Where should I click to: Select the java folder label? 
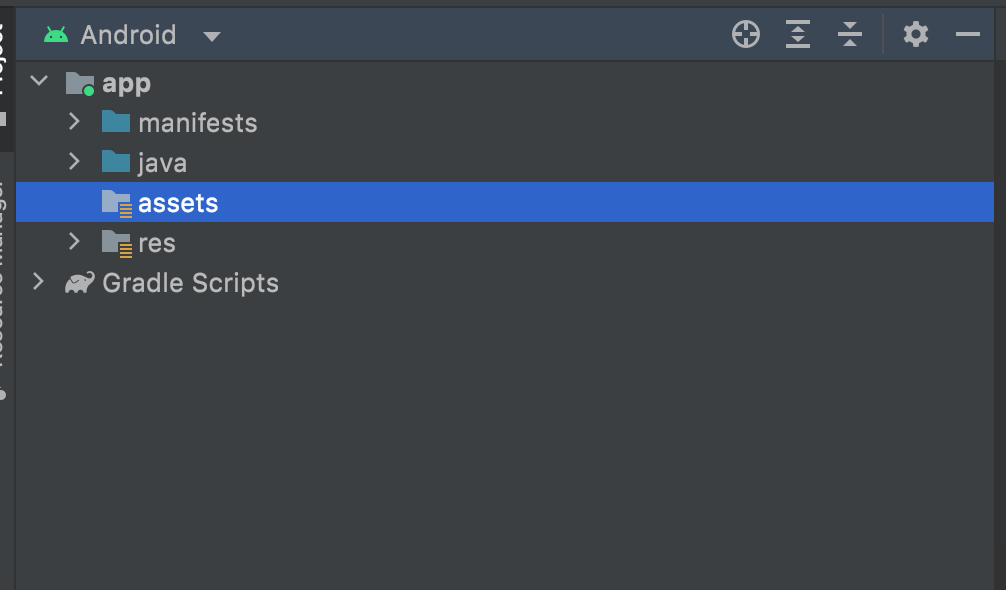[x=162, y=163]
